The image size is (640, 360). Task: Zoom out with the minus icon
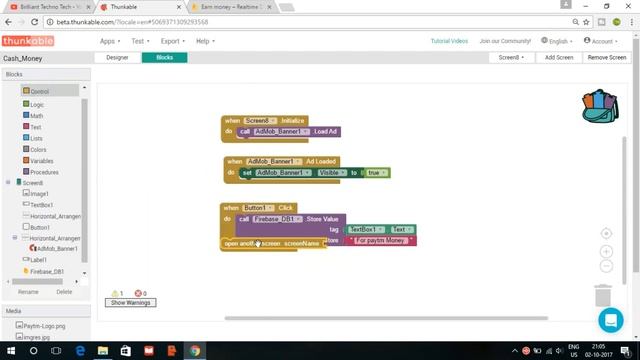pos(606,266)
